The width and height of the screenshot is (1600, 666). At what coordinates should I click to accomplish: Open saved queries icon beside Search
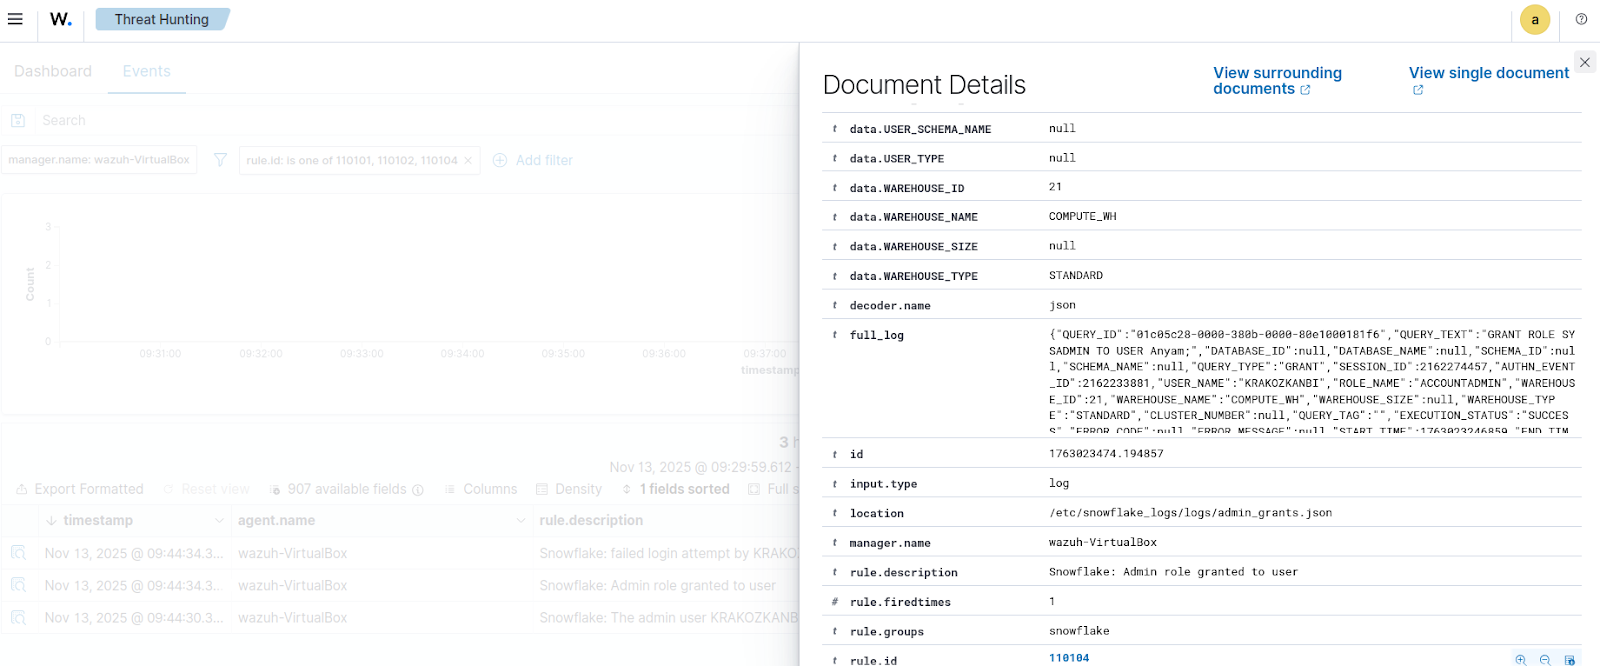pyautogui.click(x=18, y=120)
